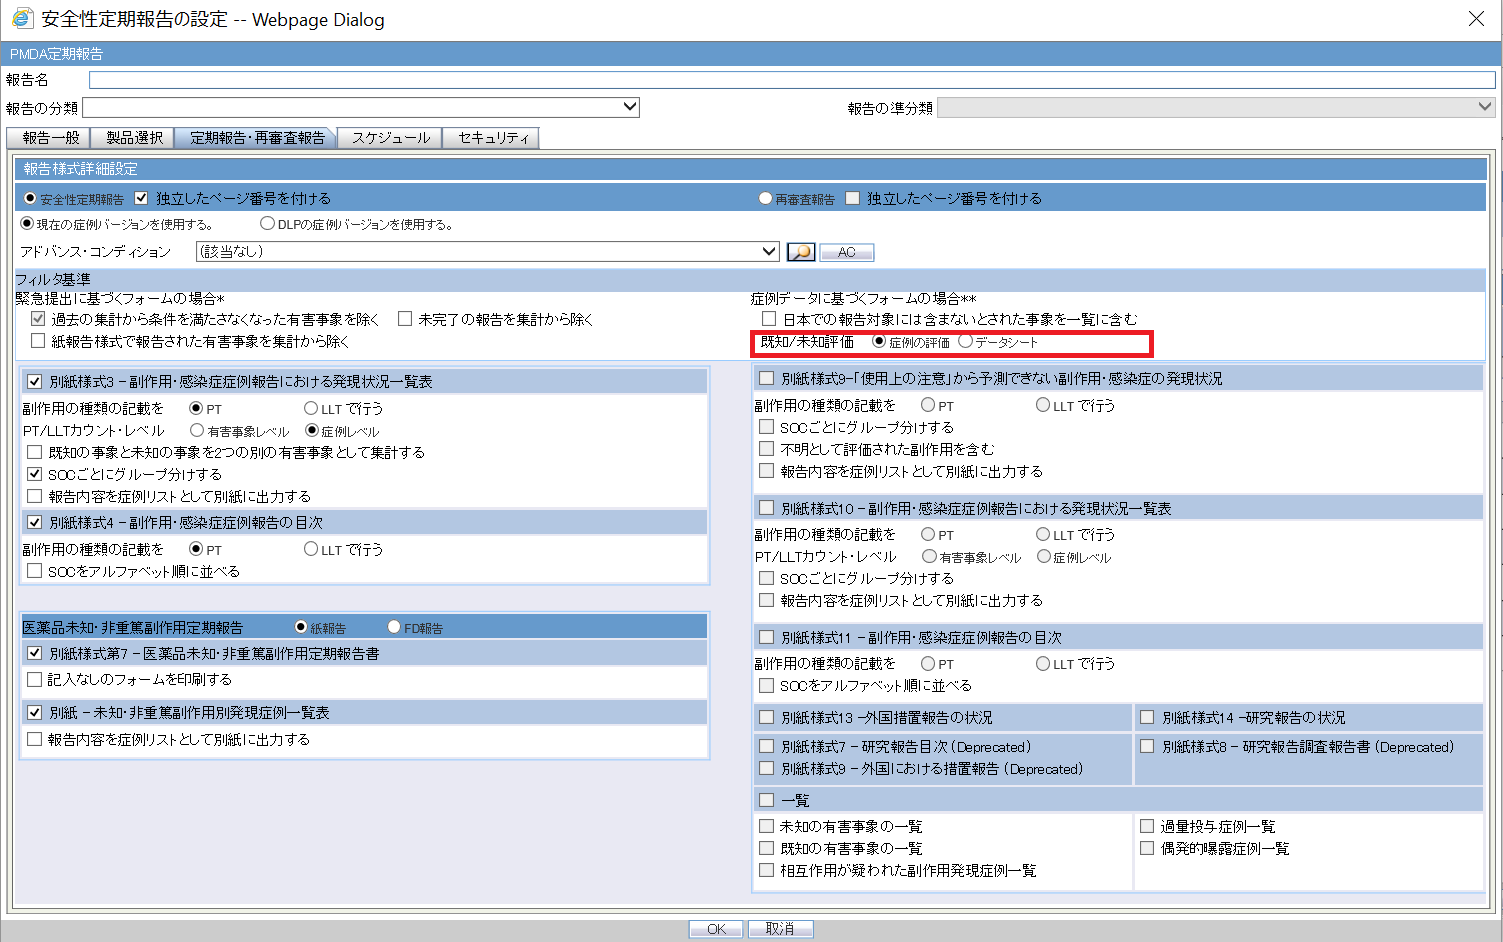Viewport: 1503px width, 942px height.
Task: Switch to the 製品選択 tab
Action: click(133, 138)
